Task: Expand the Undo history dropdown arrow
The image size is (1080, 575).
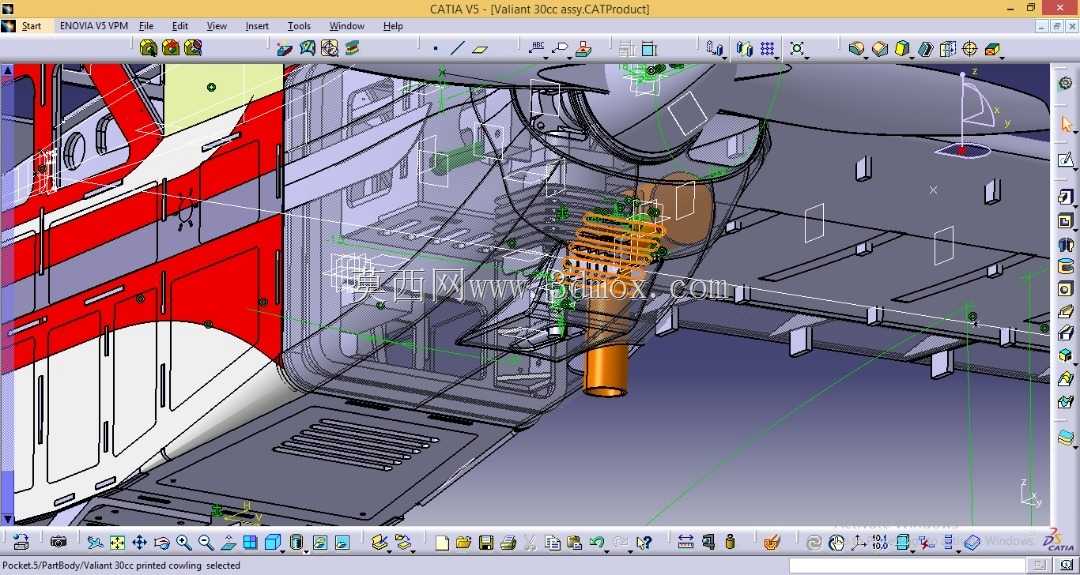Action: coord(607,552)
